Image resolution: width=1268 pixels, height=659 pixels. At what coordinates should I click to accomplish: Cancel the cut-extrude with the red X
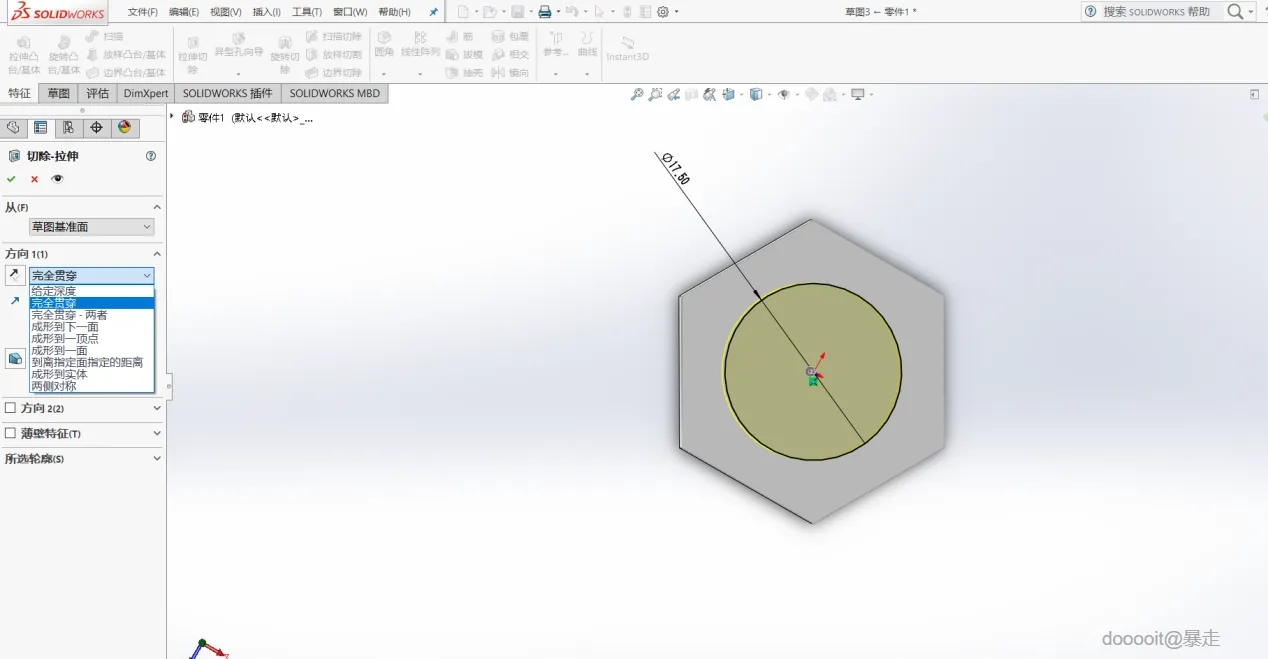34,179
